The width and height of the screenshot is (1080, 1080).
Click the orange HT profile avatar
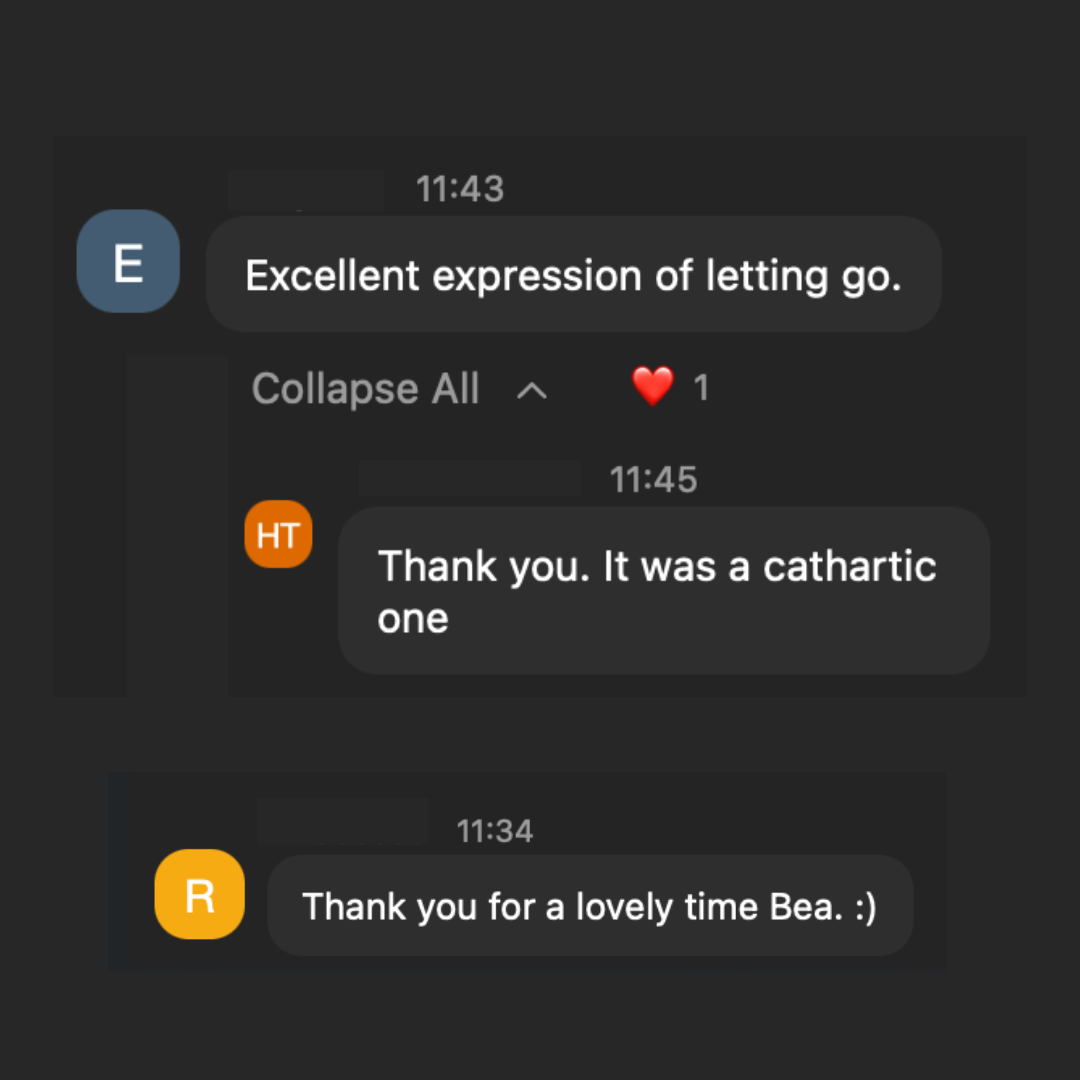point(278,534)
